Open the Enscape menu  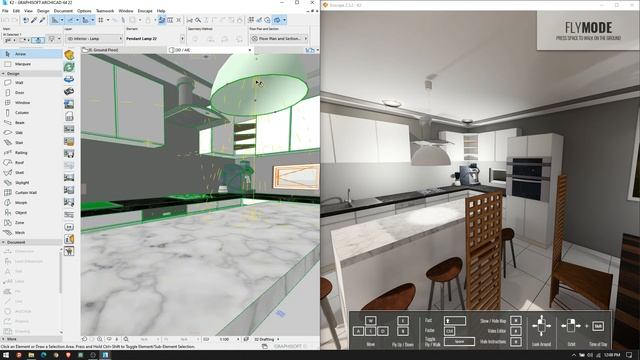pos(145,11)
